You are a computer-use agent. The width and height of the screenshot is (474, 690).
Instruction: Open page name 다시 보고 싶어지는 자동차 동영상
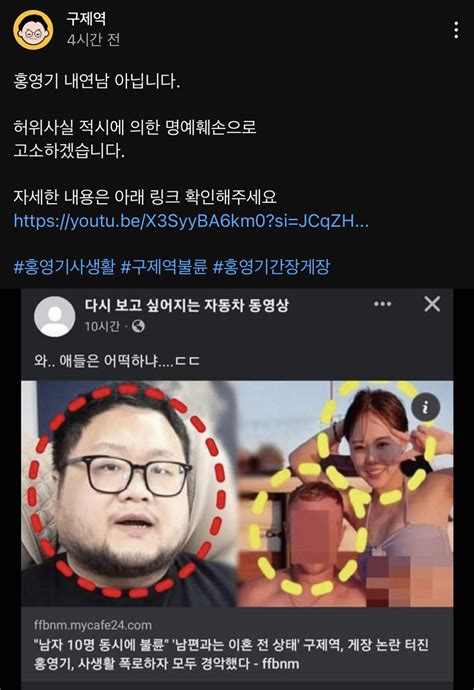[187, 305]
